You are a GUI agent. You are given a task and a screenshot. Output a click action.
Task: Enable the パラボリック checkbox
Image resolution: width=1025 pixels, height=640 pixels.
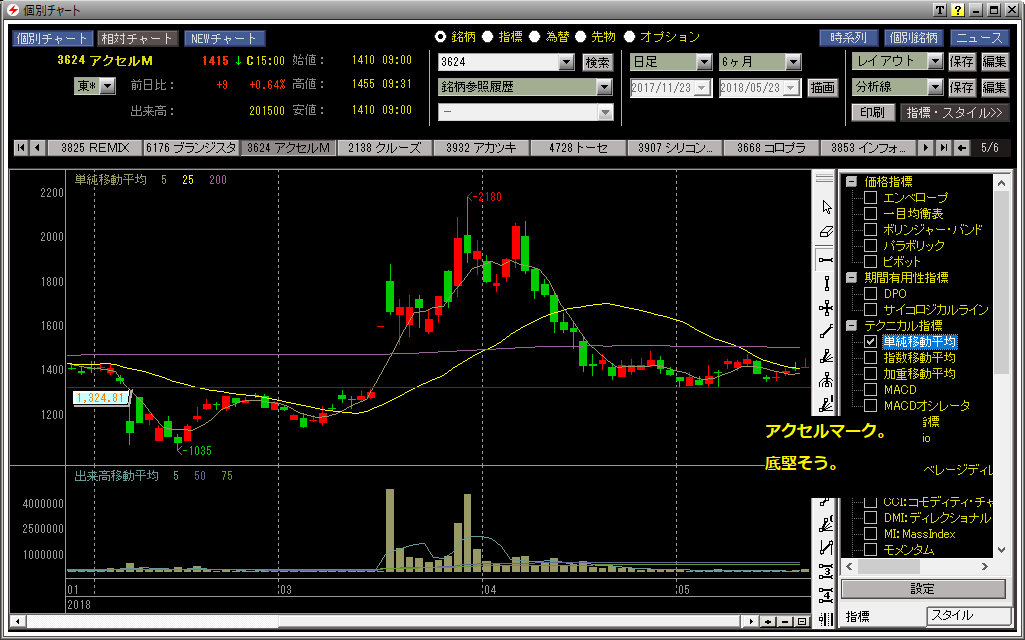point(870,246)
